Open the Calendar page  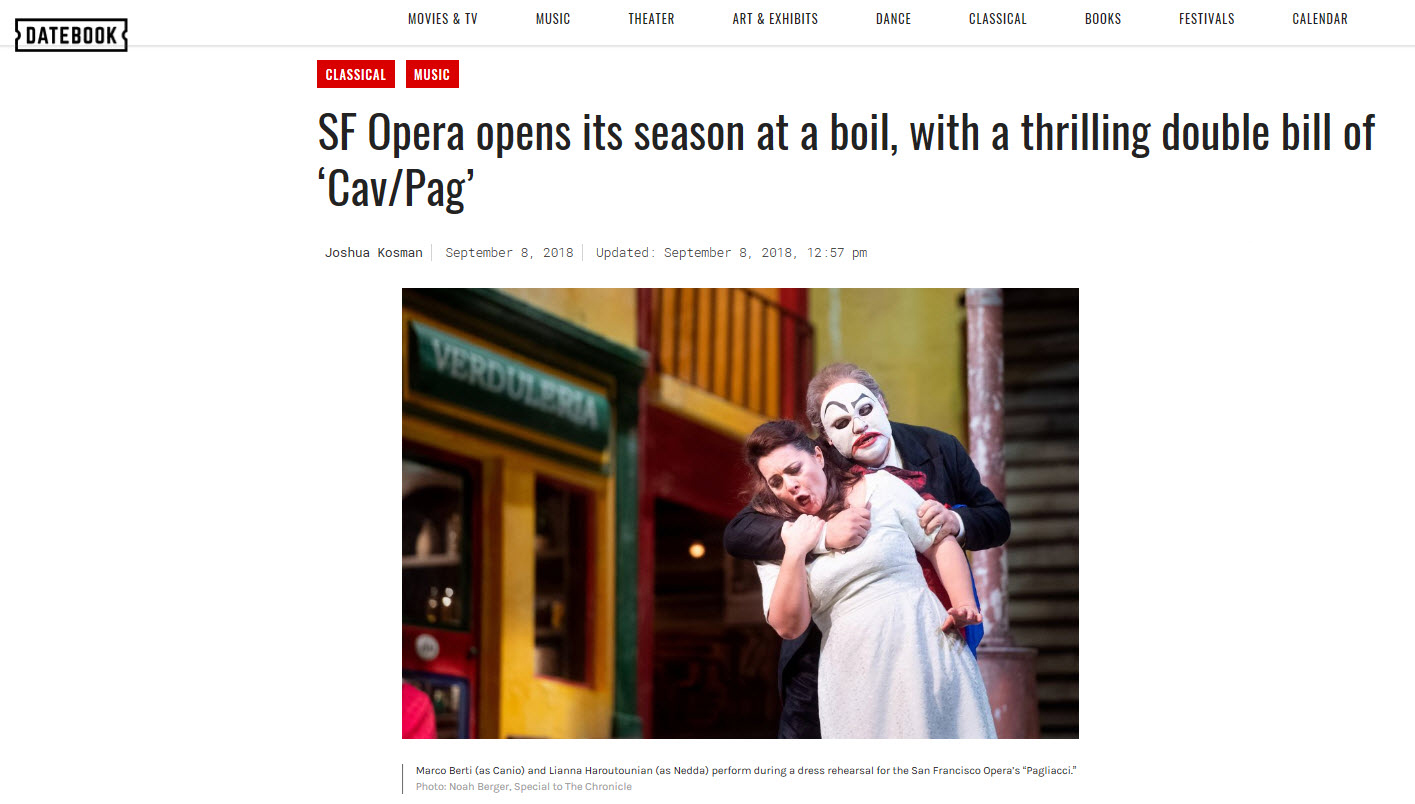(x=1320, y=19)
